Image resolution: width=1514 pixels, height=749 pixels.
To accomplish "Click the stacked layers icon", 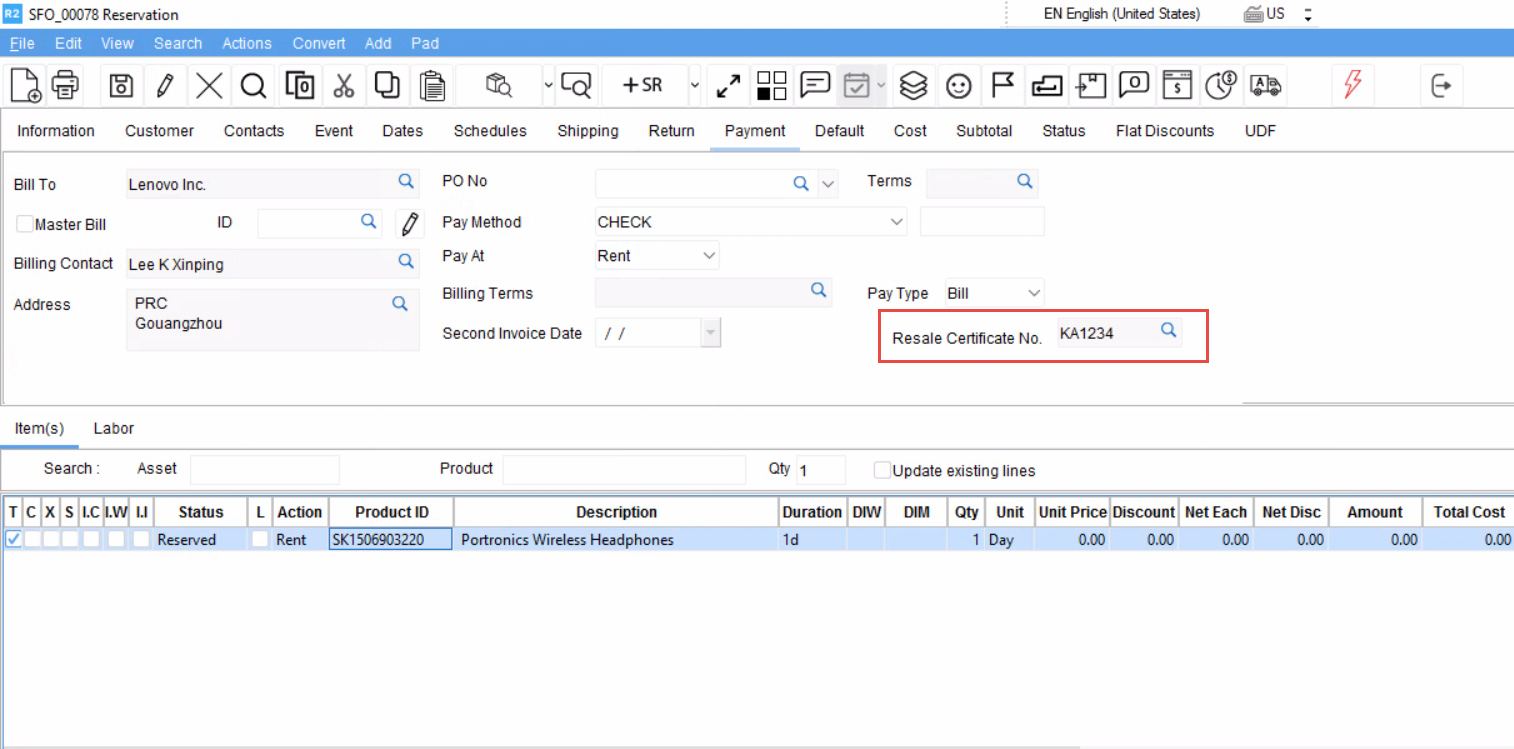I will pos(913,86).
